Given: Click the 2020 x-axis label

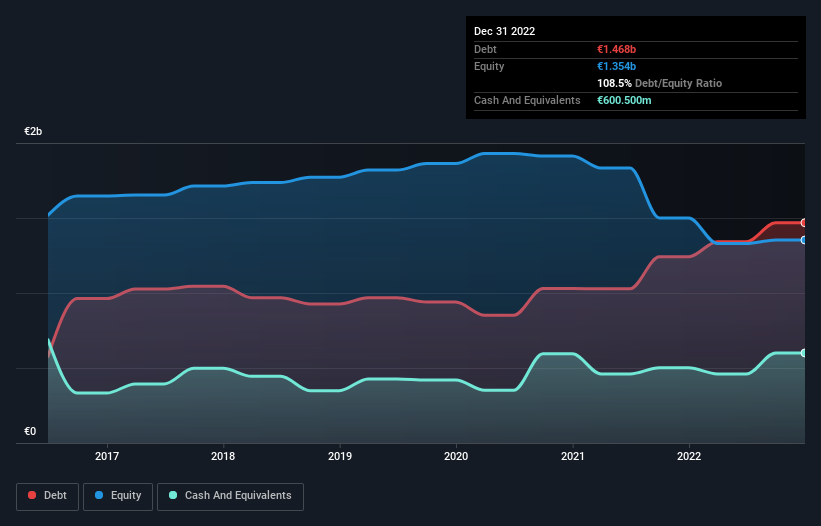Looking at the screenshot, I should click(456, 456).
